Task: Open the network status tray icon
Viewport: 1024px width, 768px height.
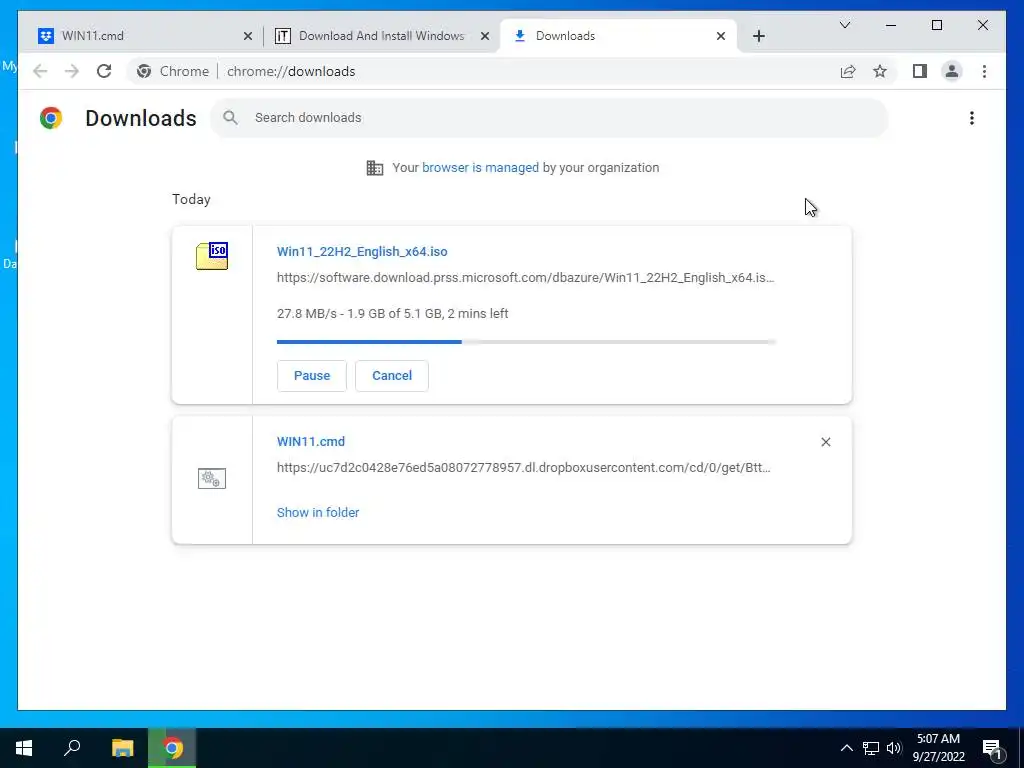Action: click(871, 748)
